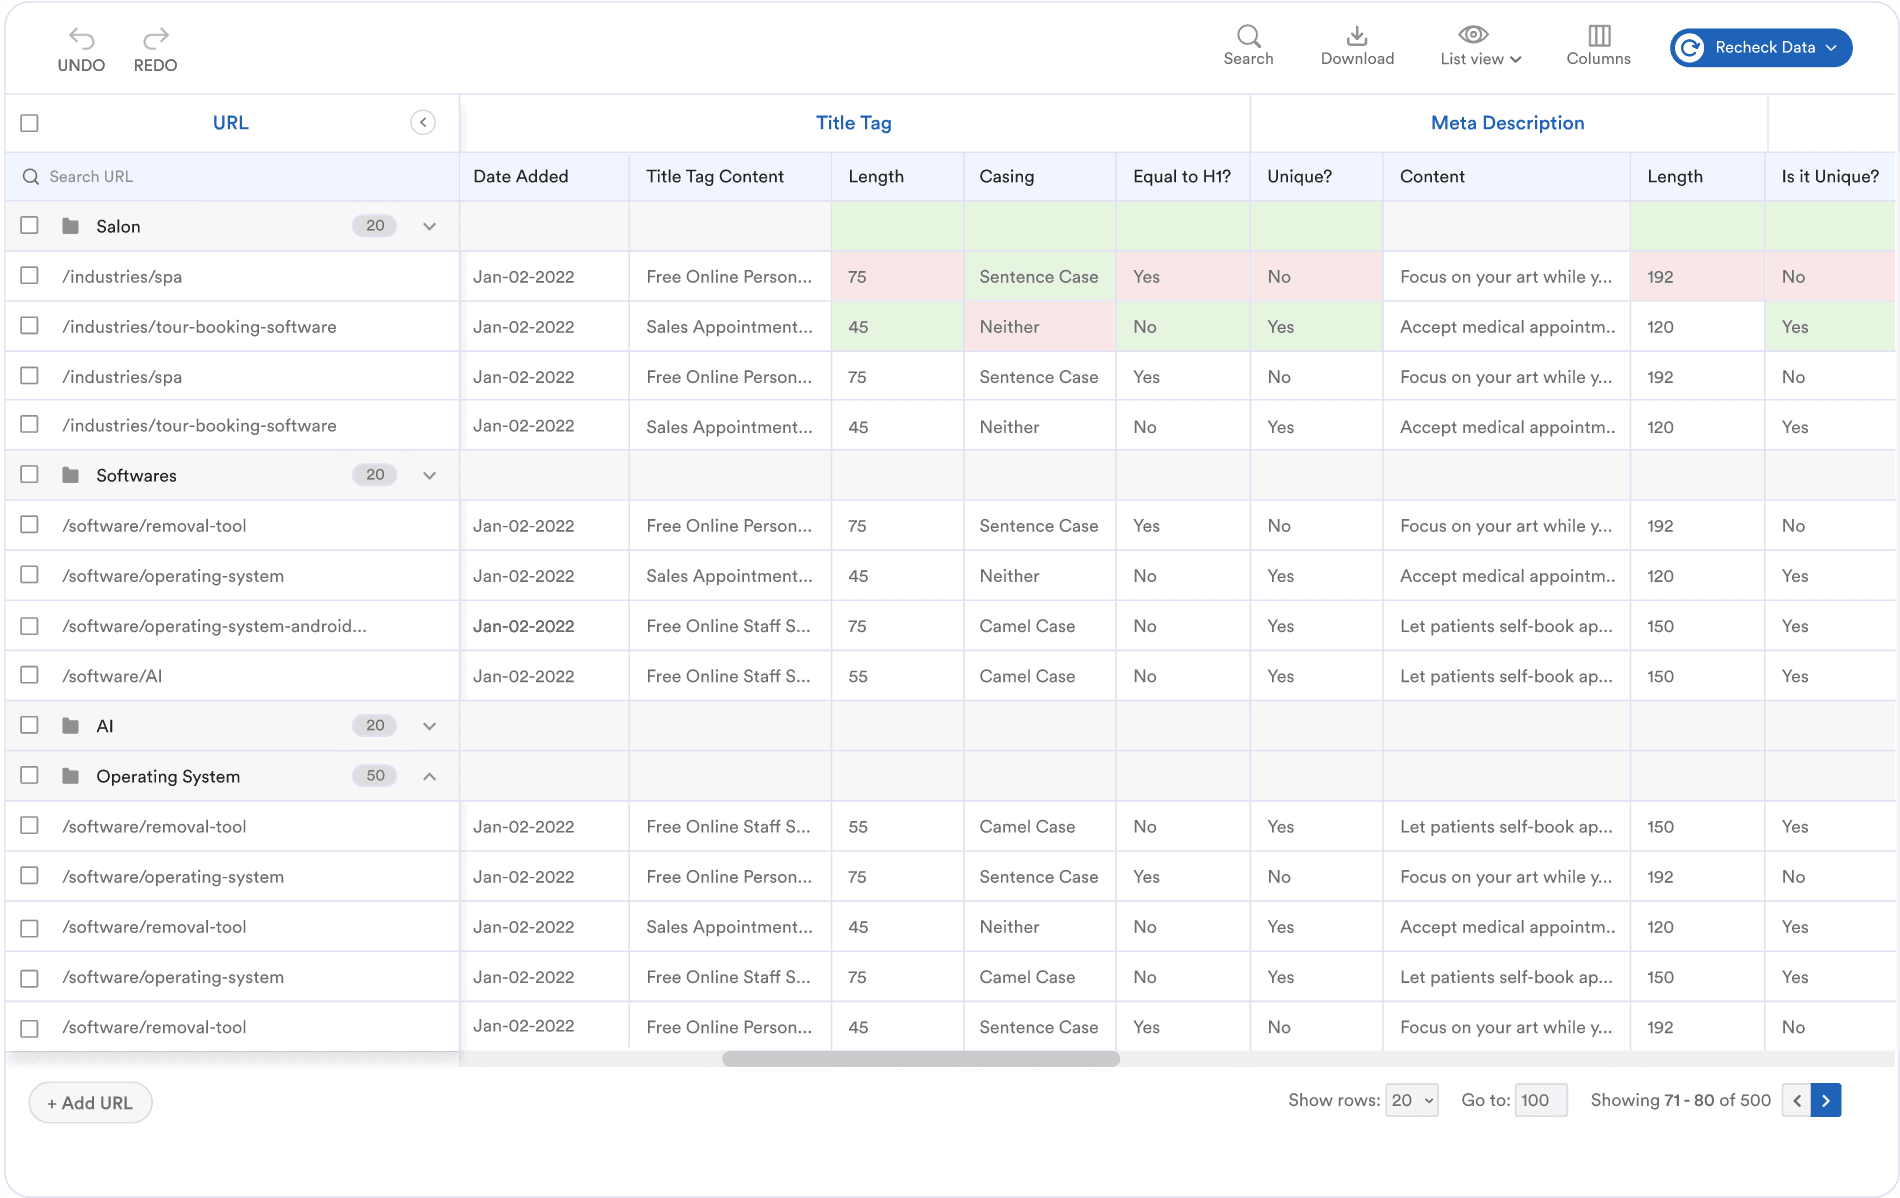
Task: Click the Meta Description column group header
Action: [x=1507, y=123]
